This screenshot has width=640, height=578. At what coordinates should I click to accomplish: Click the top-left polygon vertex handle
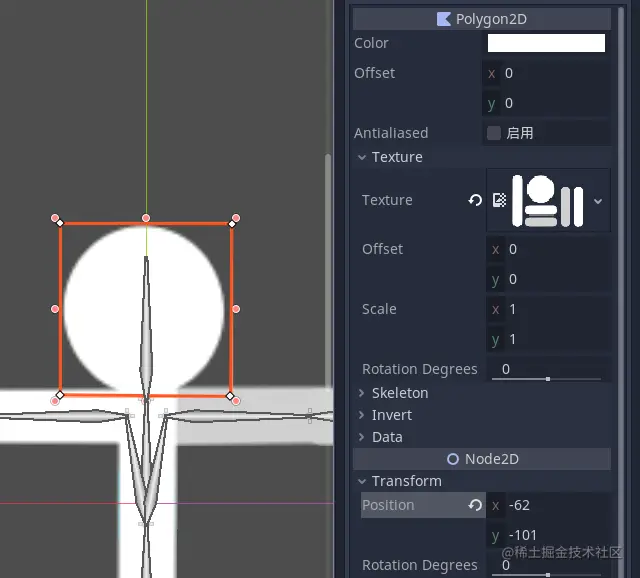(60, 223)
